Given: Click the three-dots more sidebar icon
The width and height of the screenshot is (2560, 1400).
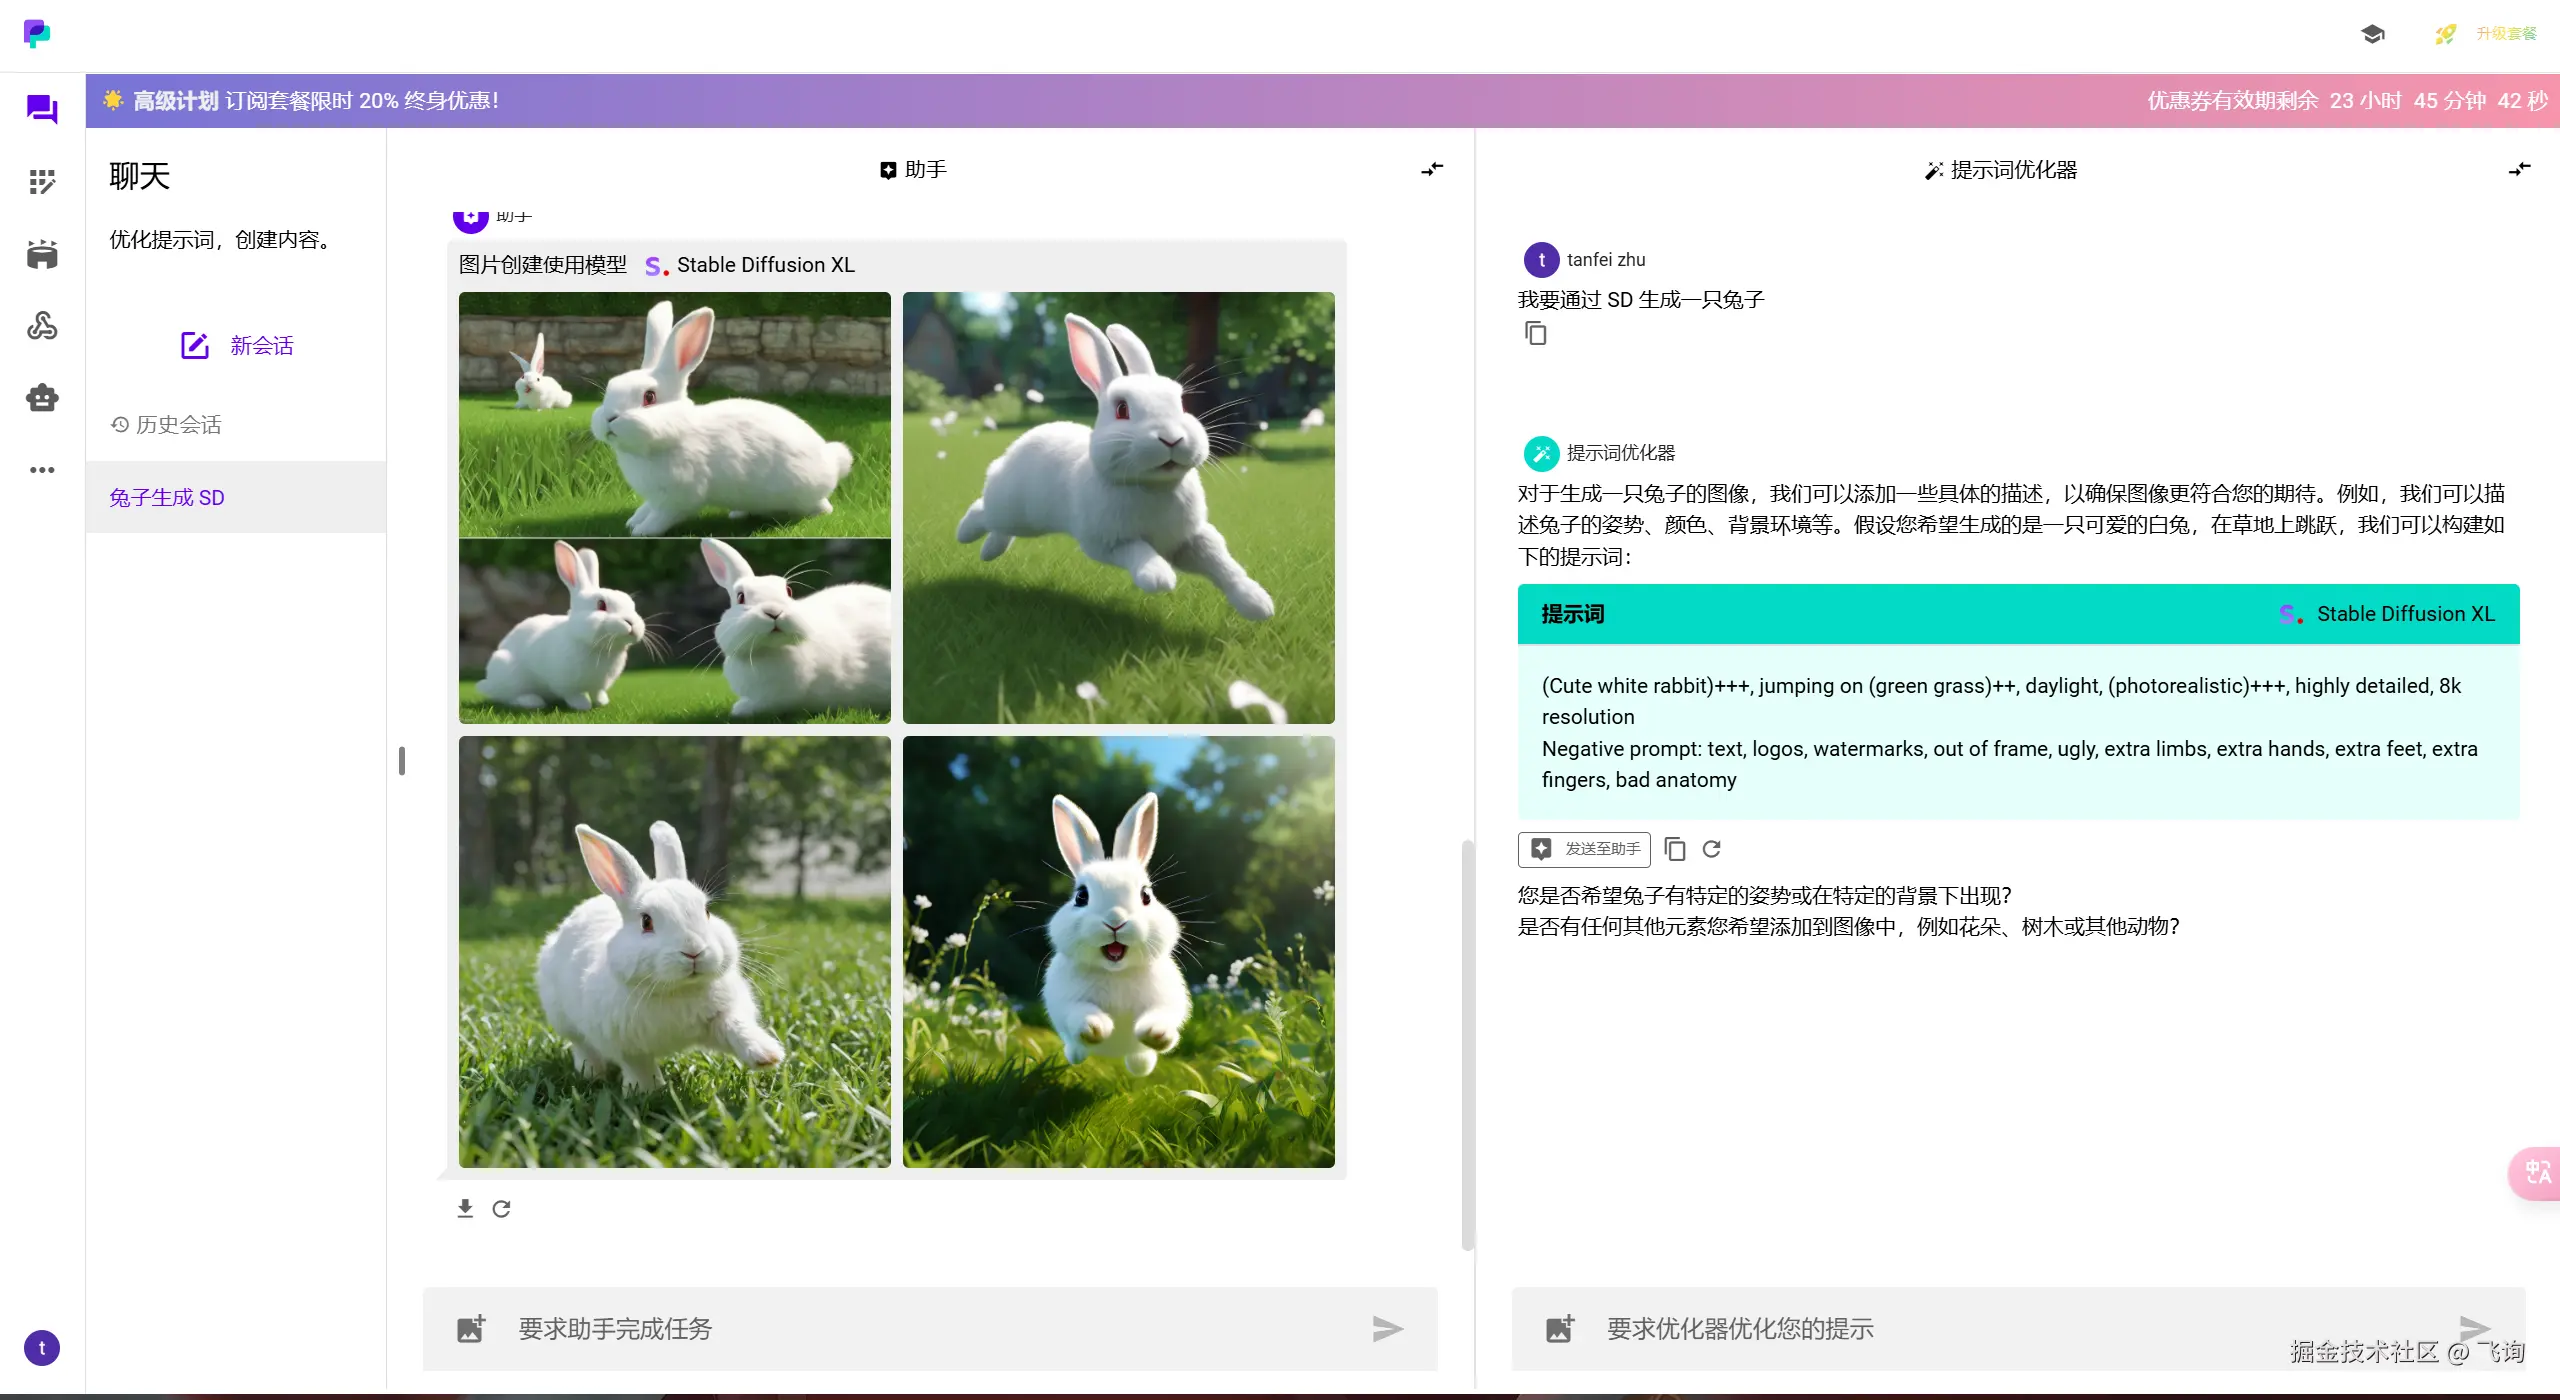Looking at the screenshot, I should (x=42, y=470).
